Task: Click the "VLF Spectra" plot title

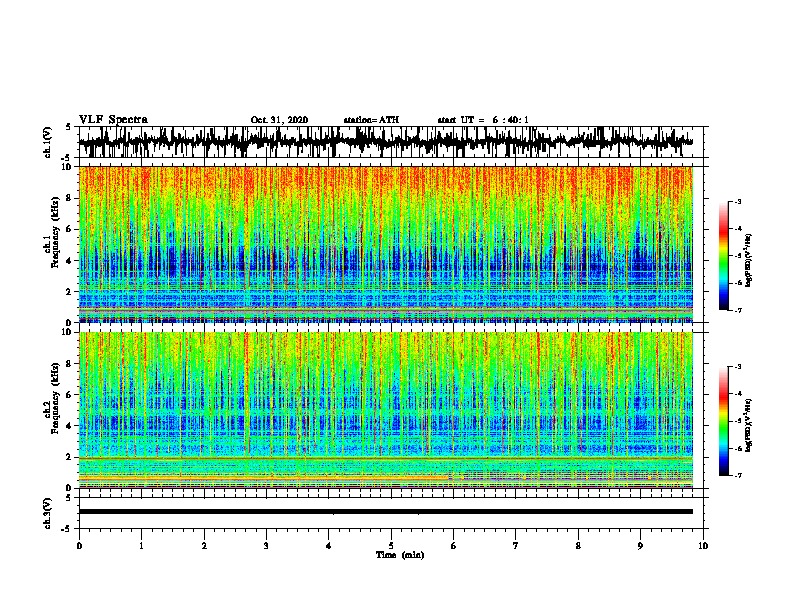Action: tap(113, 120)
